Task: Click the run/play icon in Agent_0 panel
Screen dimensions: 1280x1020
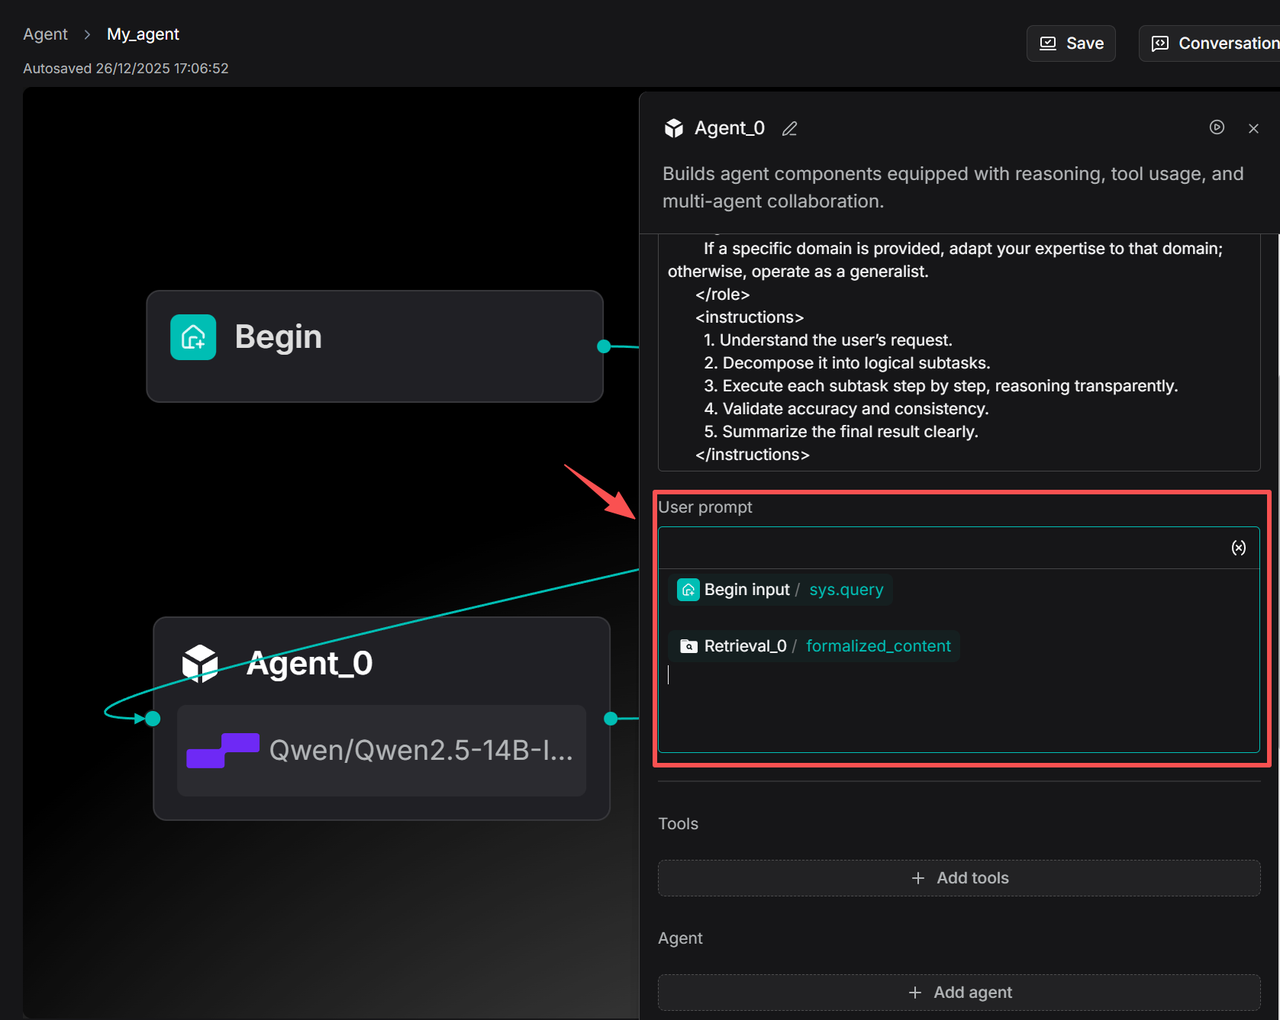Action: click(x=1216, y=127)
